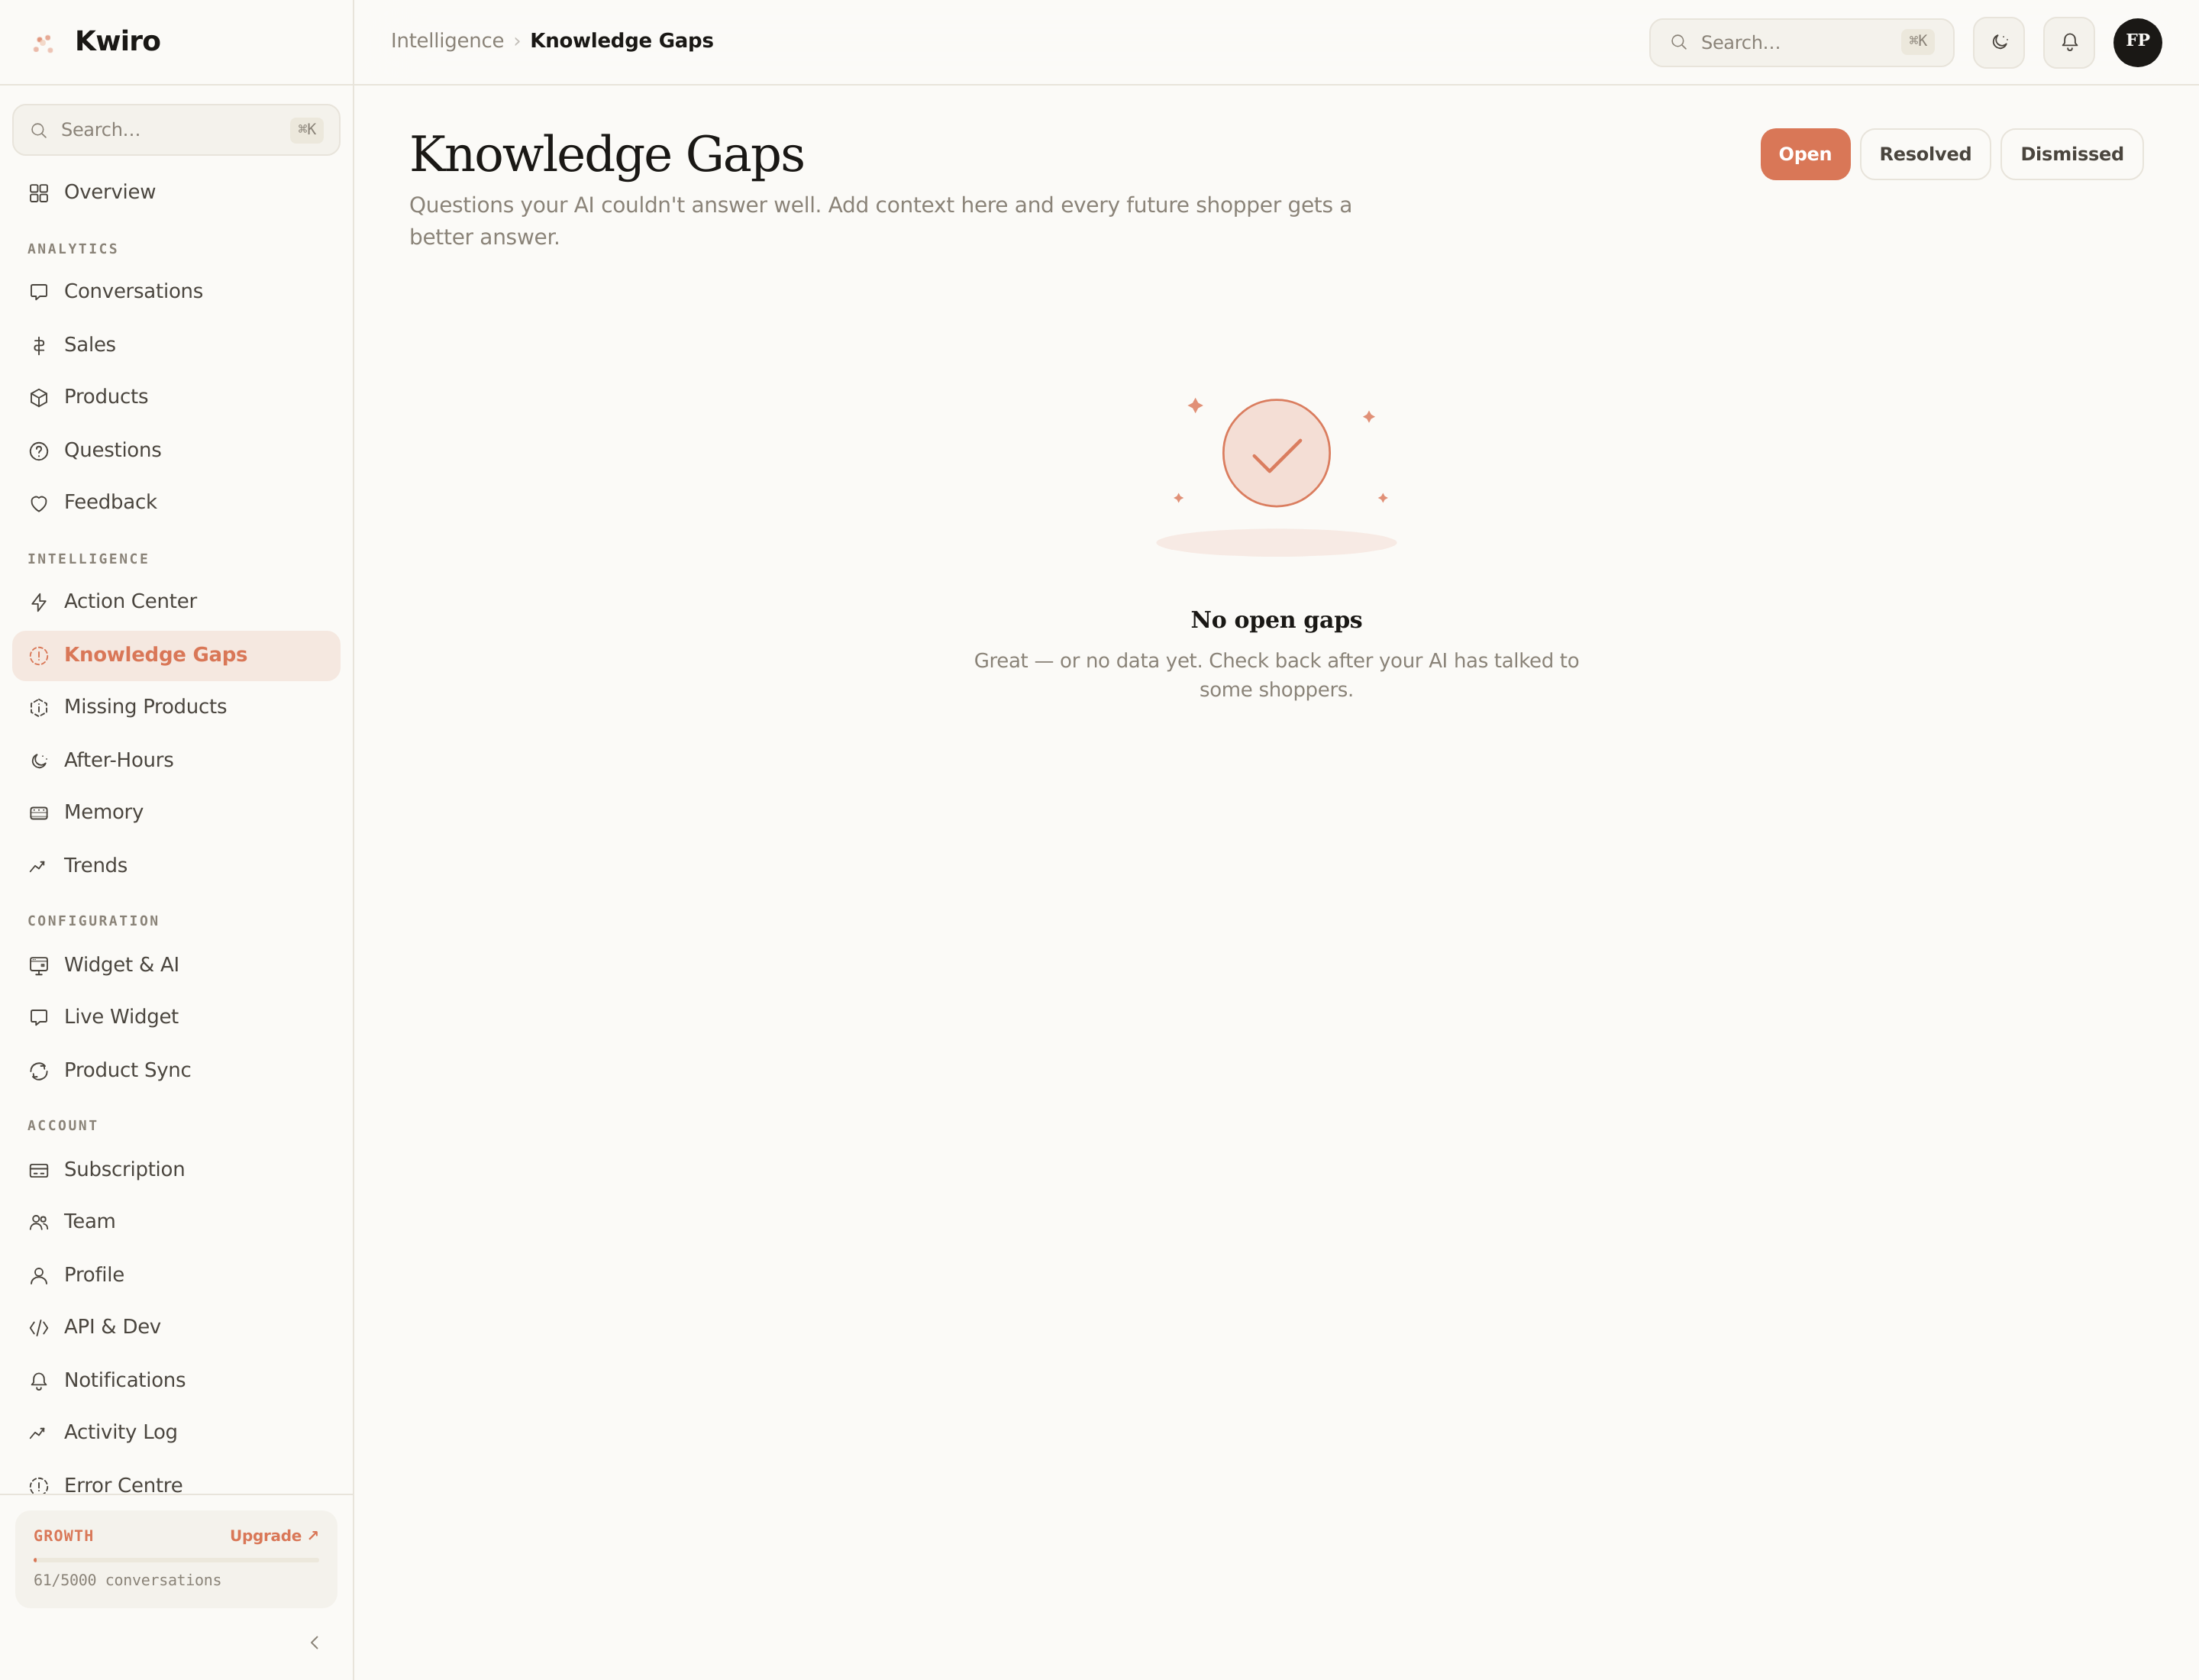
Task: Click the "GROWTH" plan label
Action: point(63,1536)
